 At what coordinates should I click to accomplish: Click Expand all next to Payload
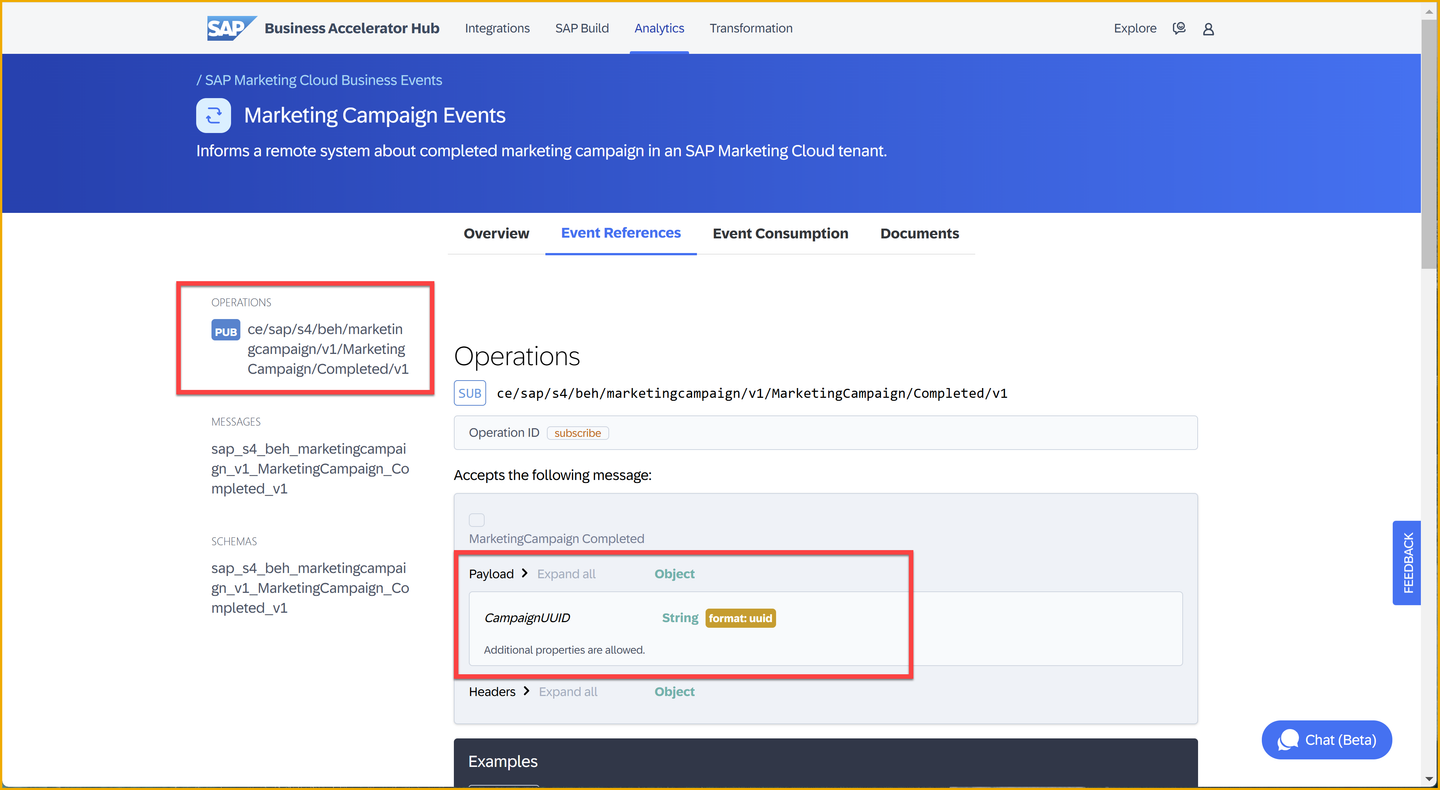pos(566,574)
